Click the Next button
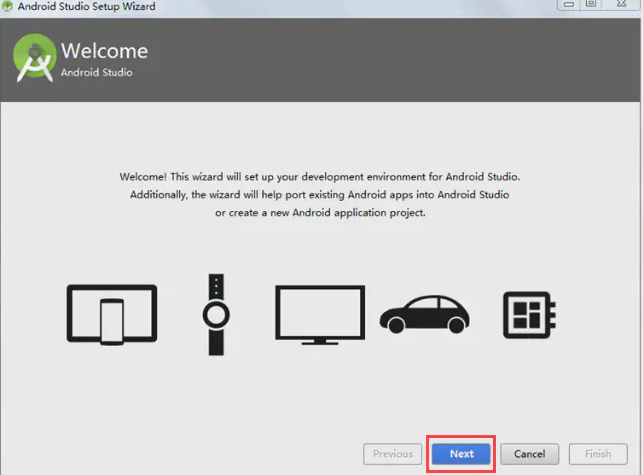 [461, 454]
